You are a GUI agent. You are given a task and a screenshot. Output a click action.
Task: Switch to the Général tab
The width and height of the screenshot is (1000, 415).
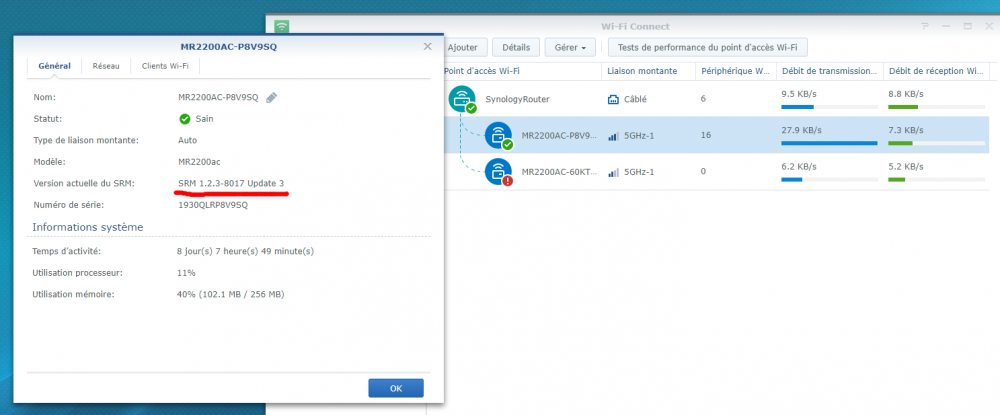pos(54,66)
